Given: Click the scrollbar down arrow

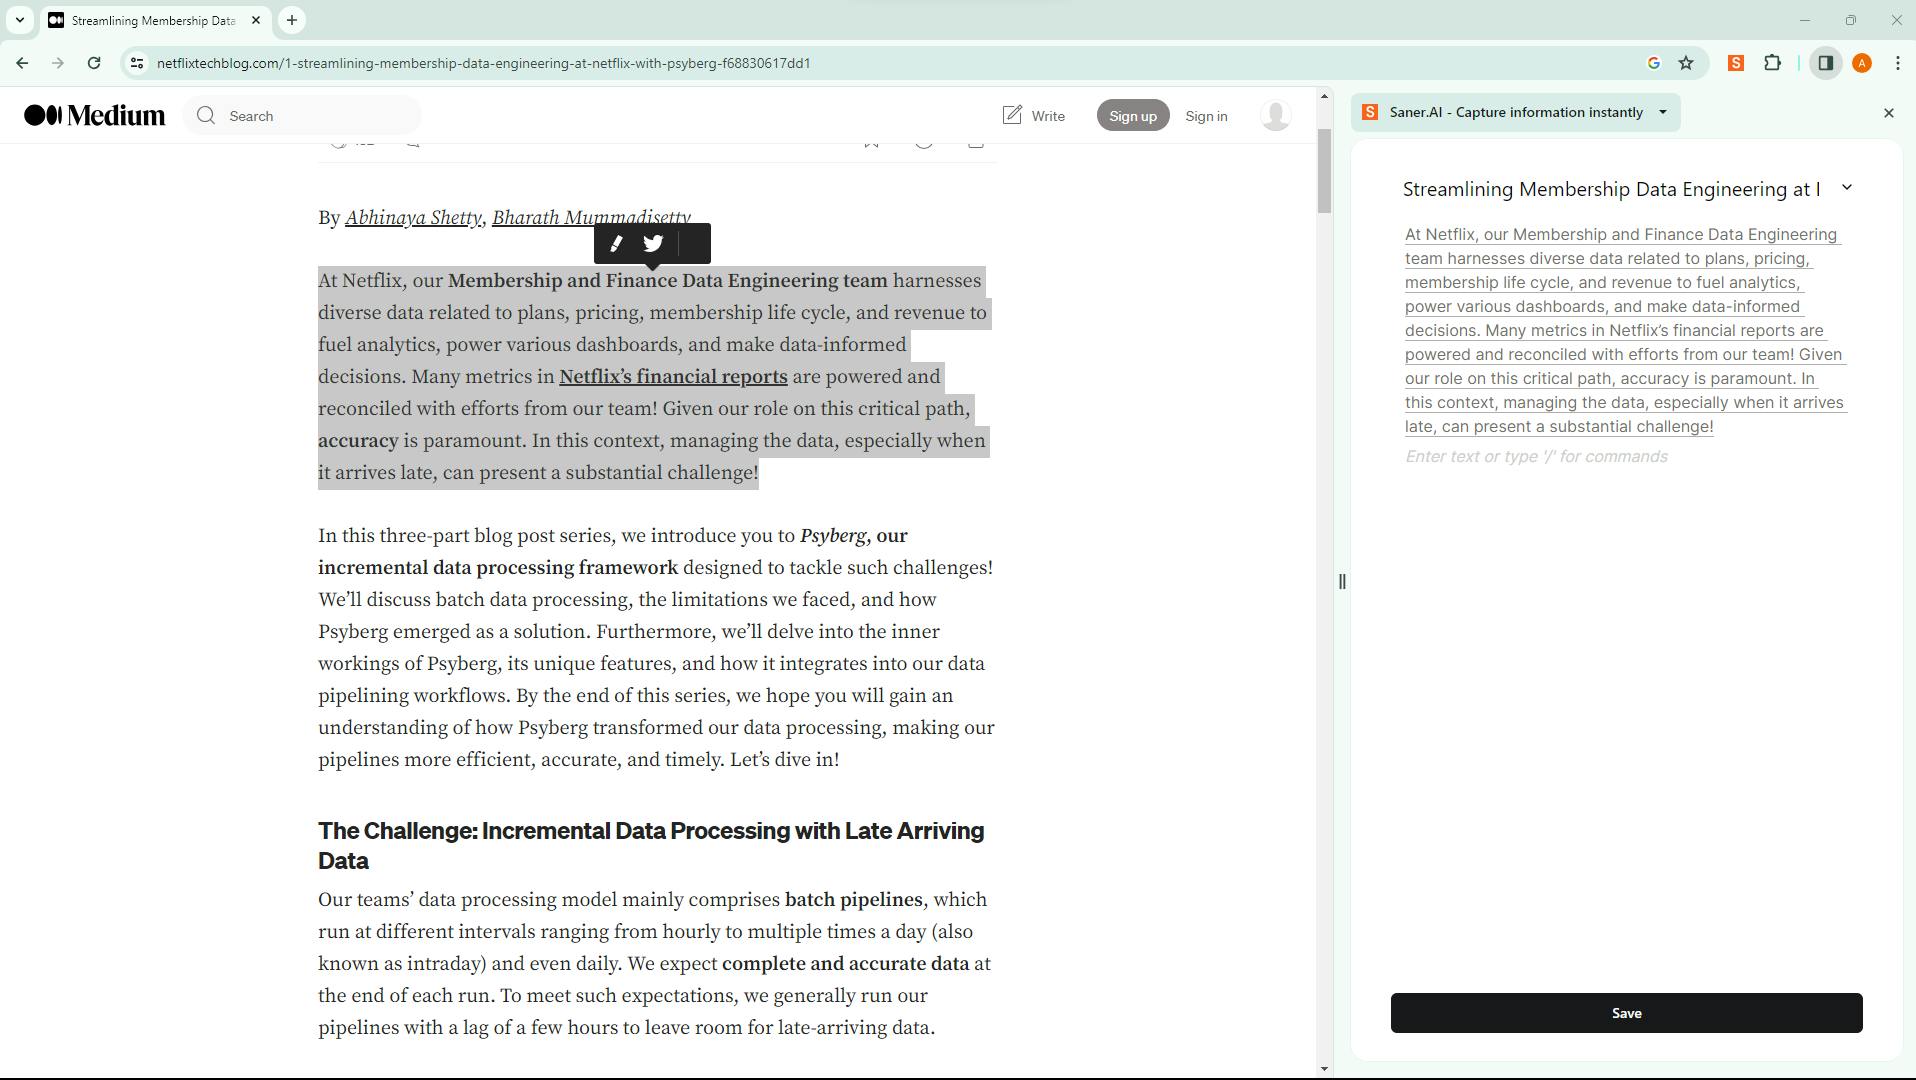Looking at the screenshot, I should pyautogui.click(x=1324, y=1069).
